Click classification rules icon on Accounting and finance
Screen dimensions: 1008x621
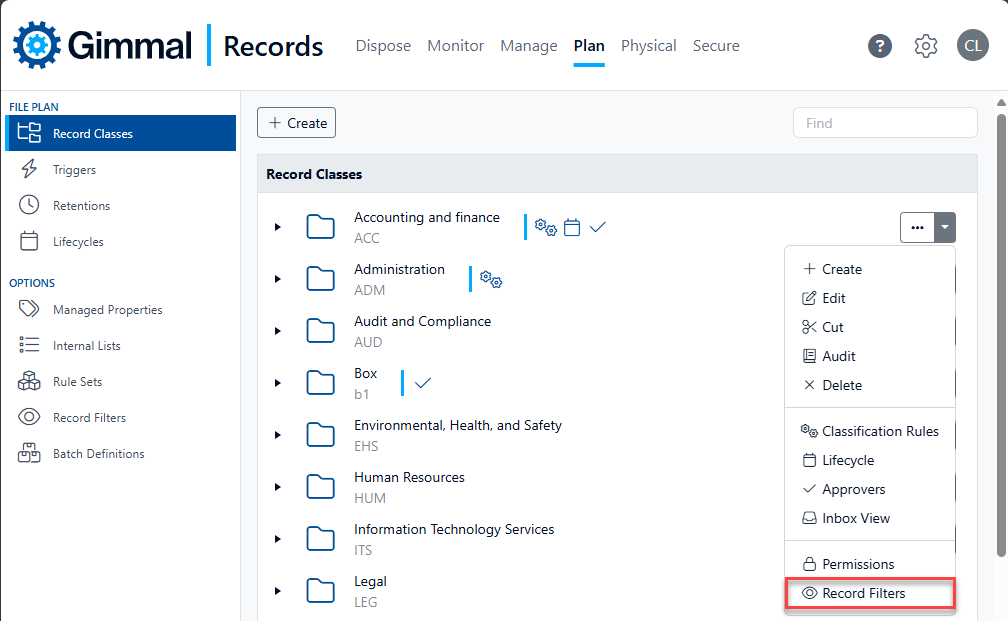point(546,227)
